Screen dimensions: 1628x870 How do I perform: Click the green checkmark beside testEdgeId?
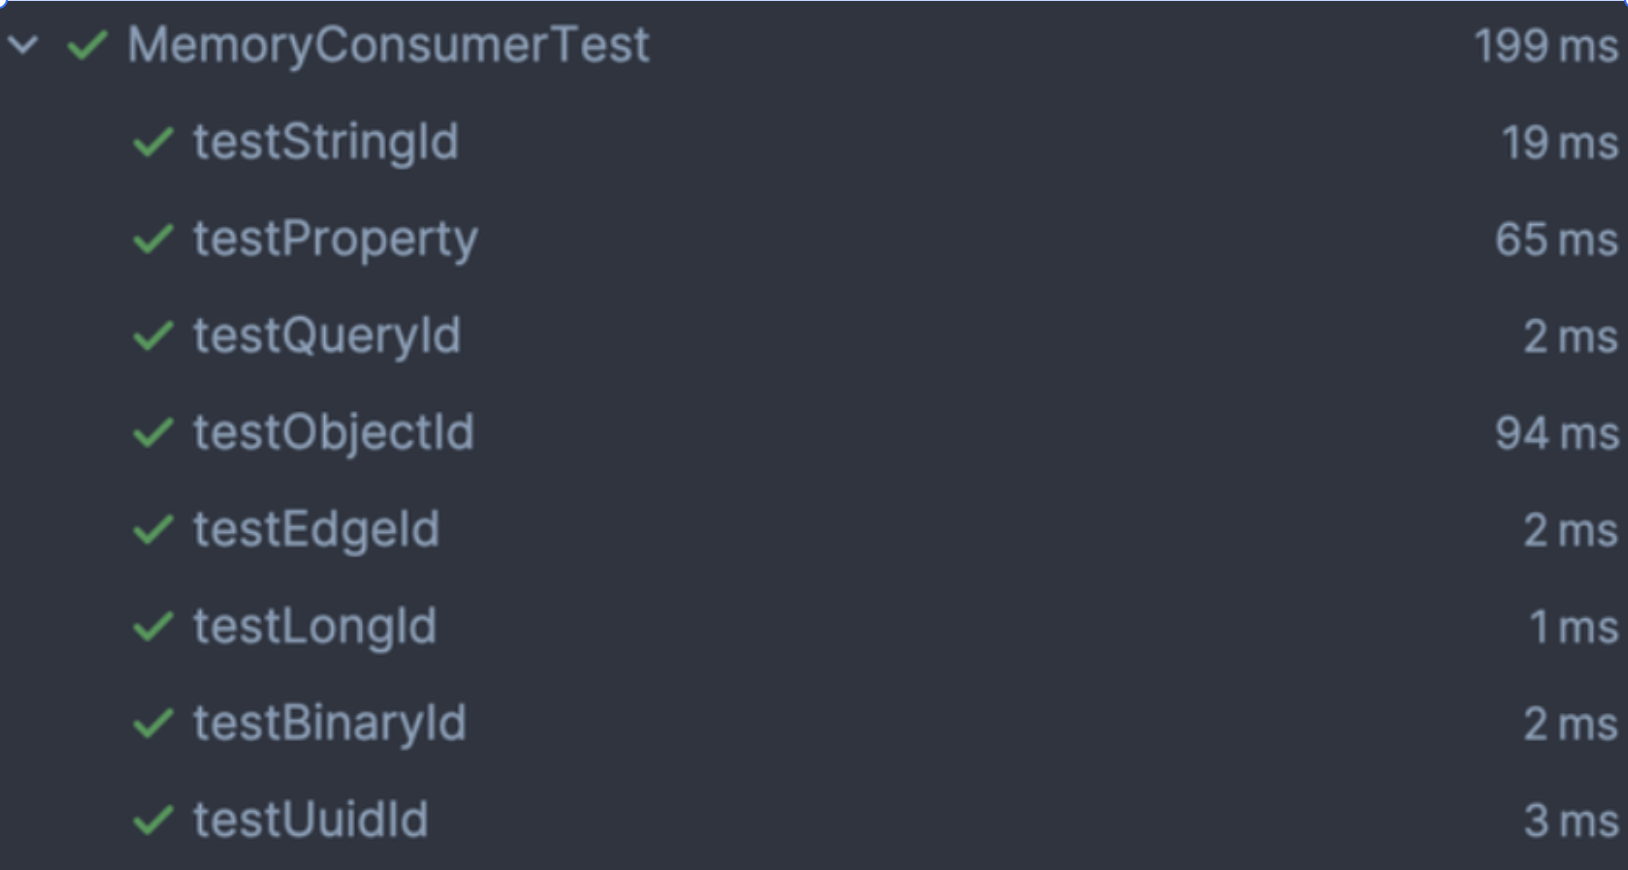[x=153, y=530]
